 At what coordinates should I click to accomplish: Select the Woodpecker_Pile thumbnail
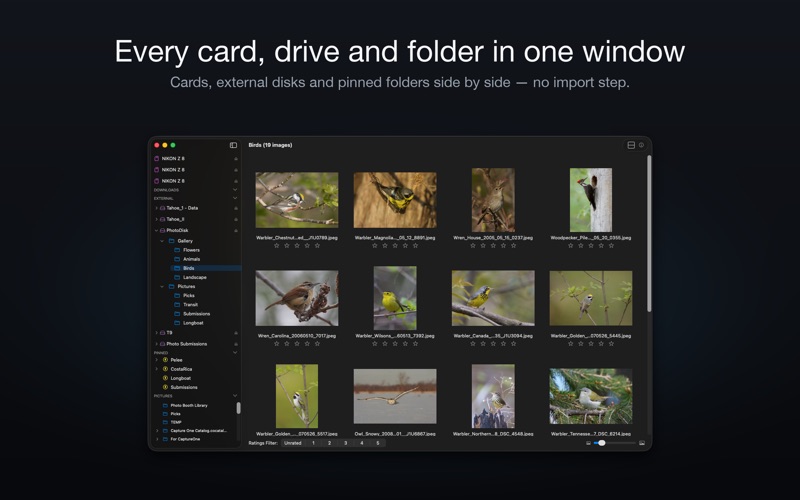pos(591,200)
